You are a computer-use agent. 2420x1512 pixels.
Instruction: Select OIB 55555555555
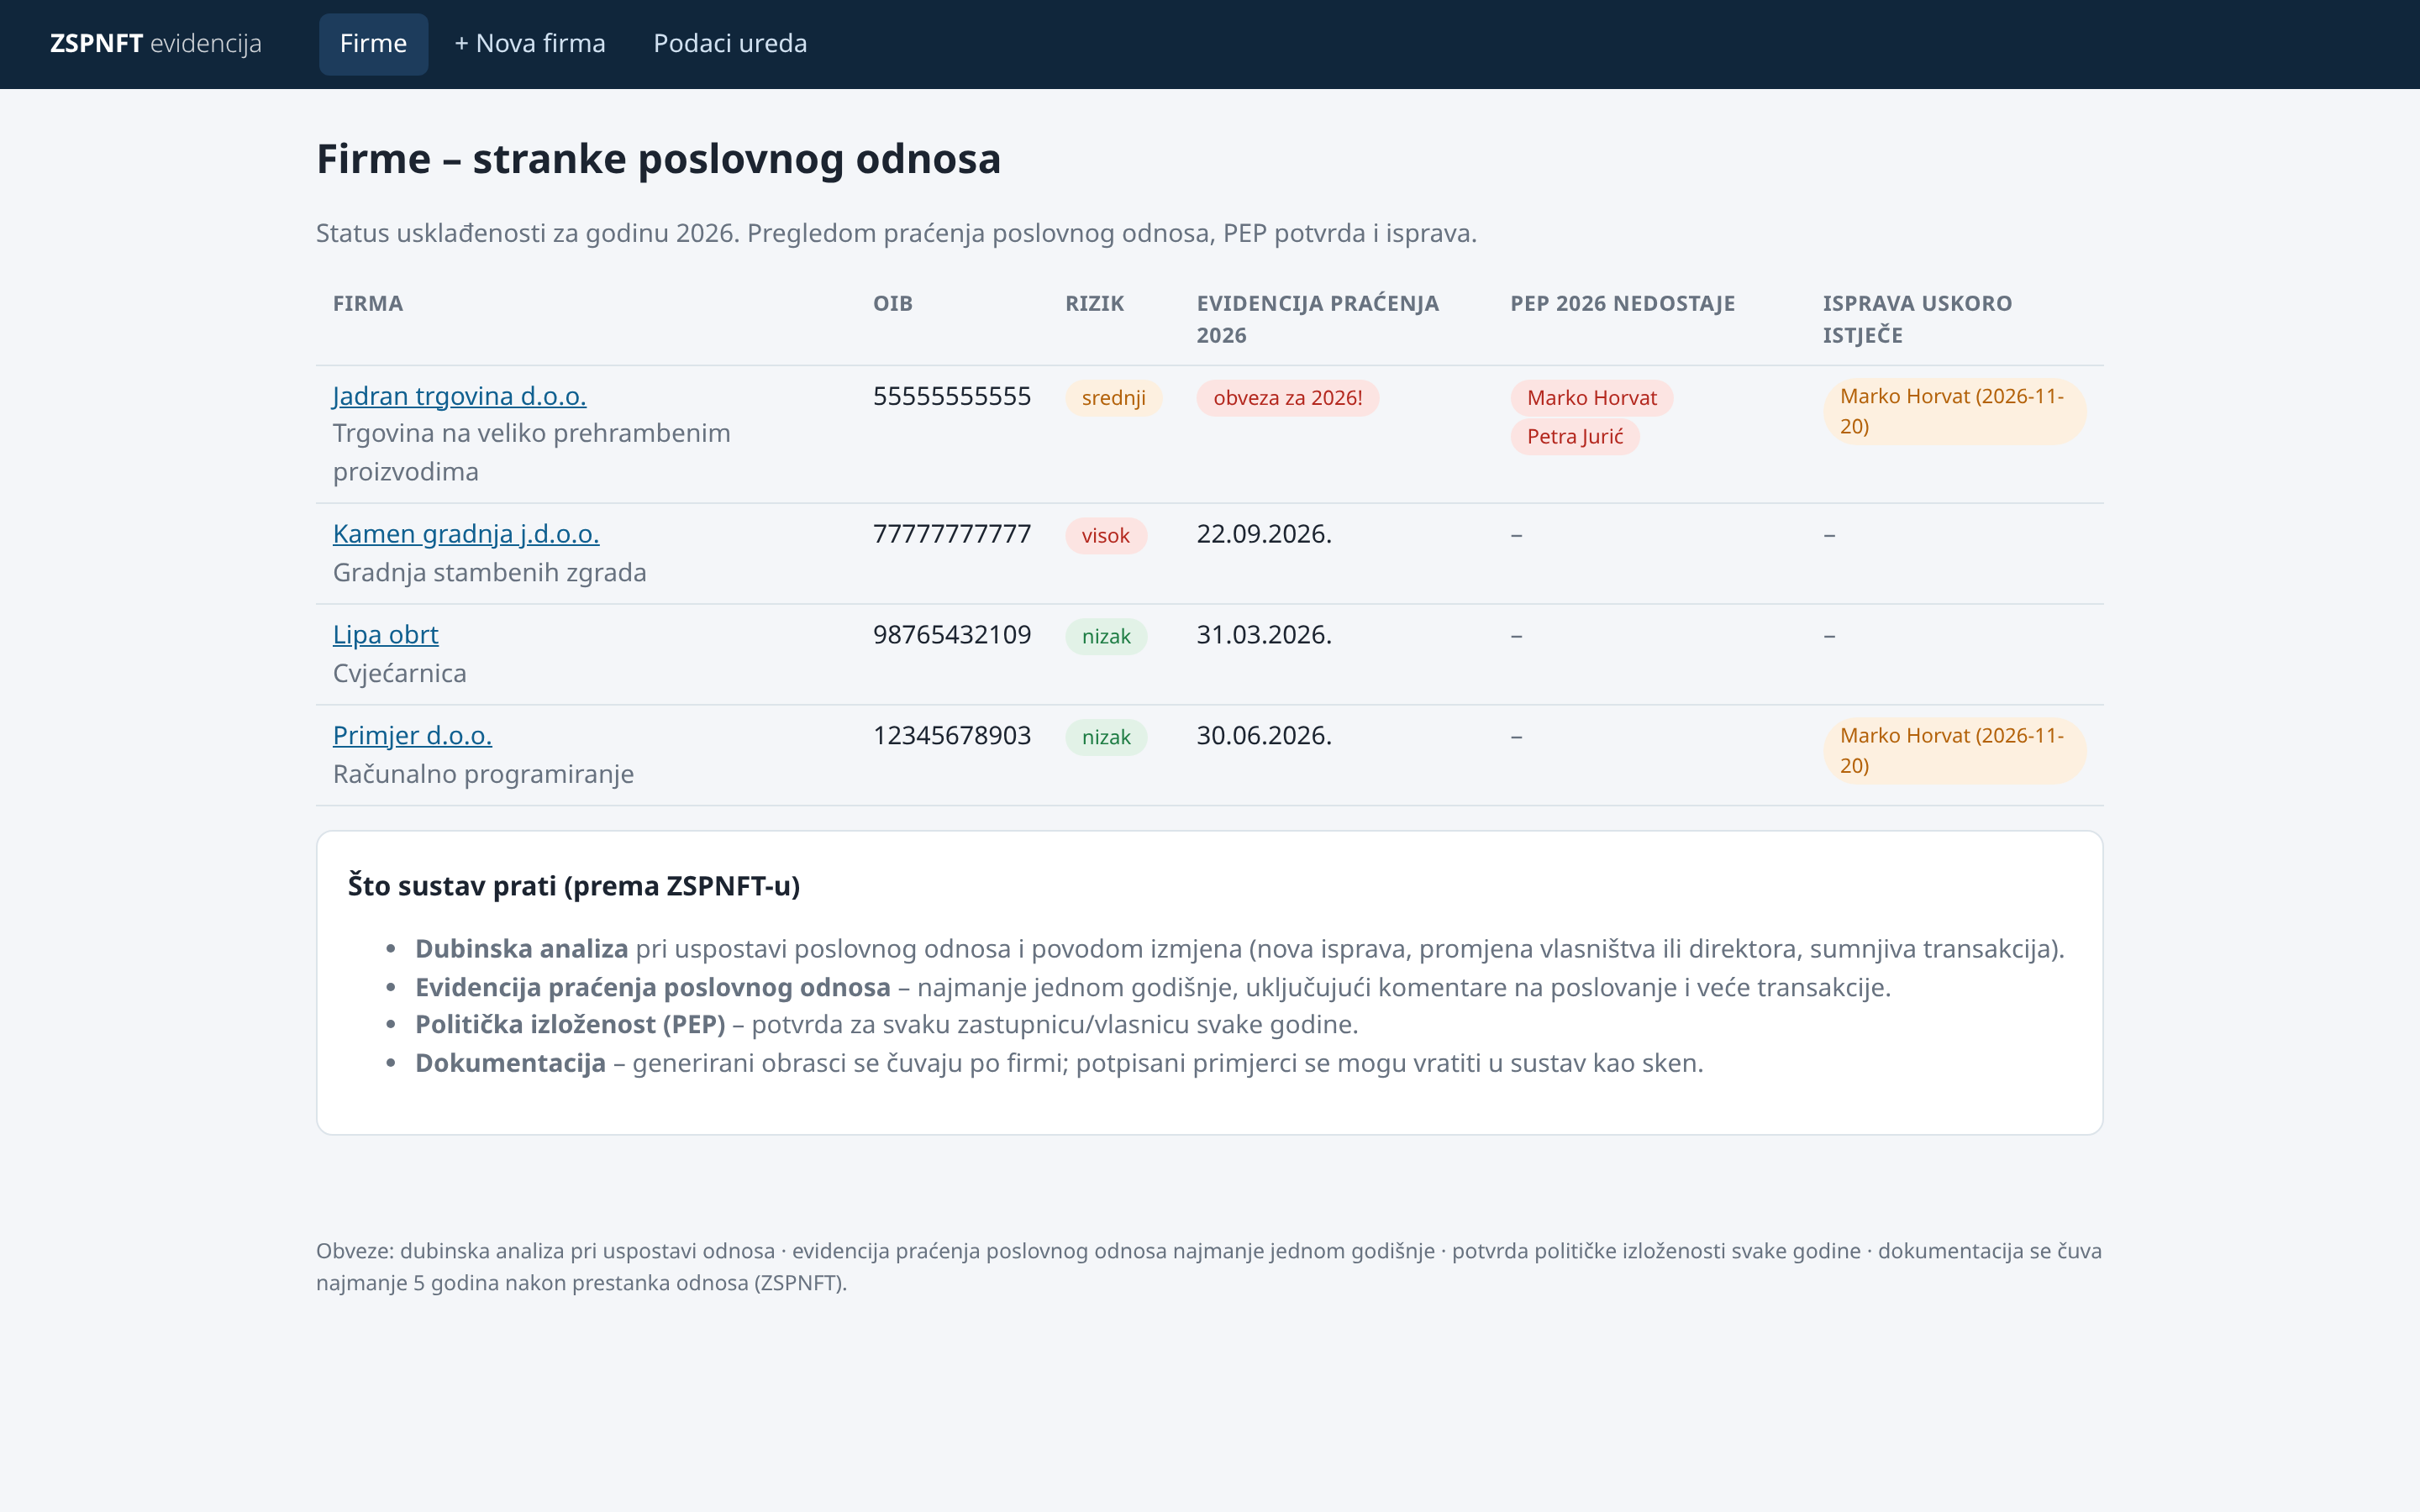(x=951, y=396)
